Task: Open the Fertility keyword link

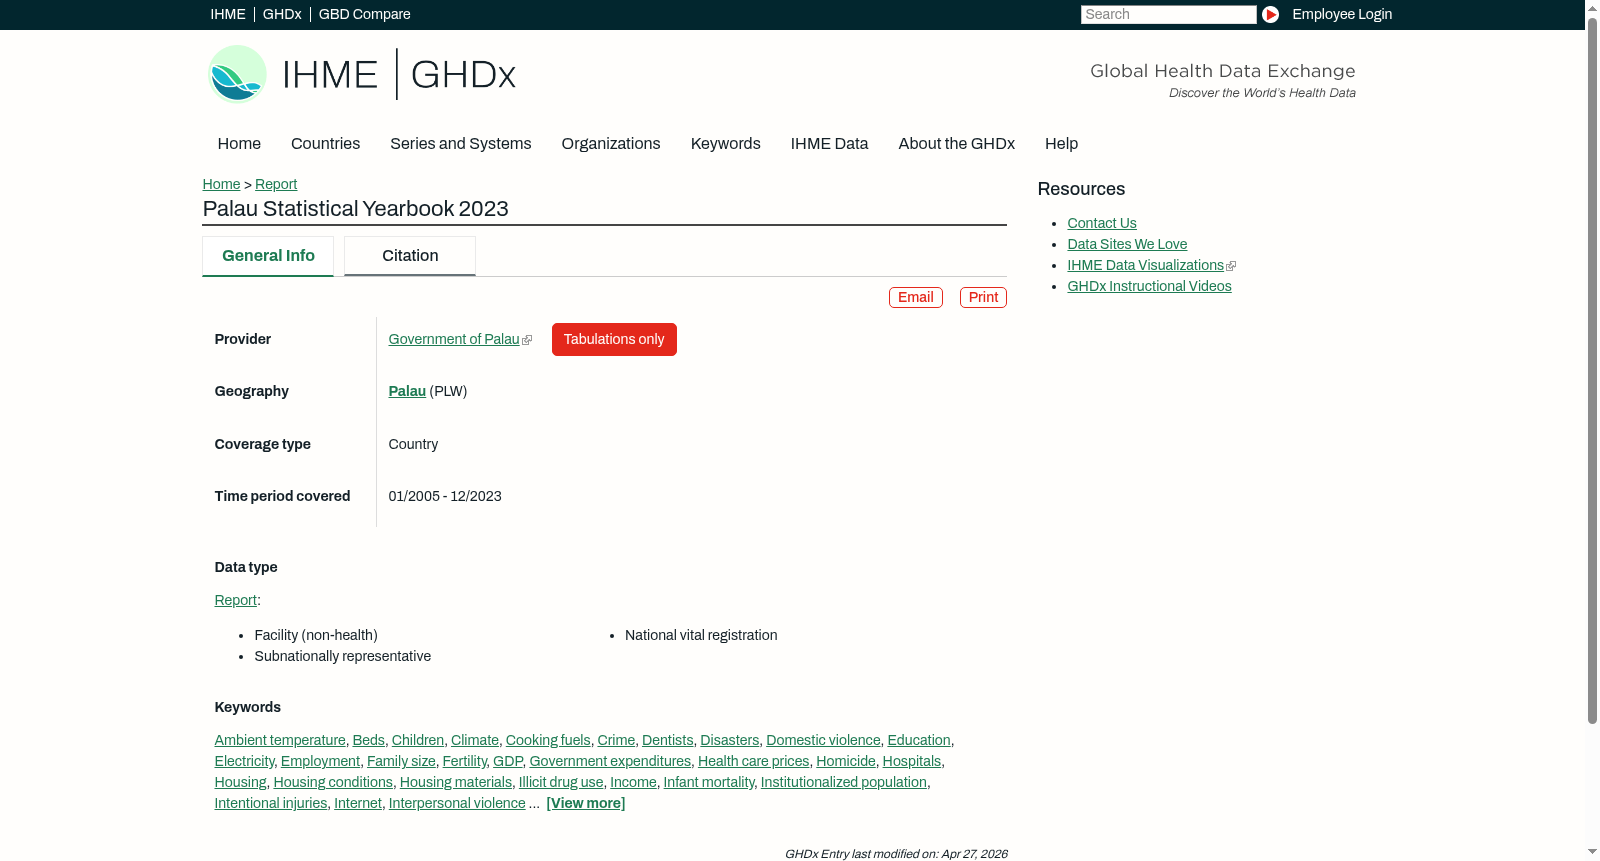Action: point(465,761)
